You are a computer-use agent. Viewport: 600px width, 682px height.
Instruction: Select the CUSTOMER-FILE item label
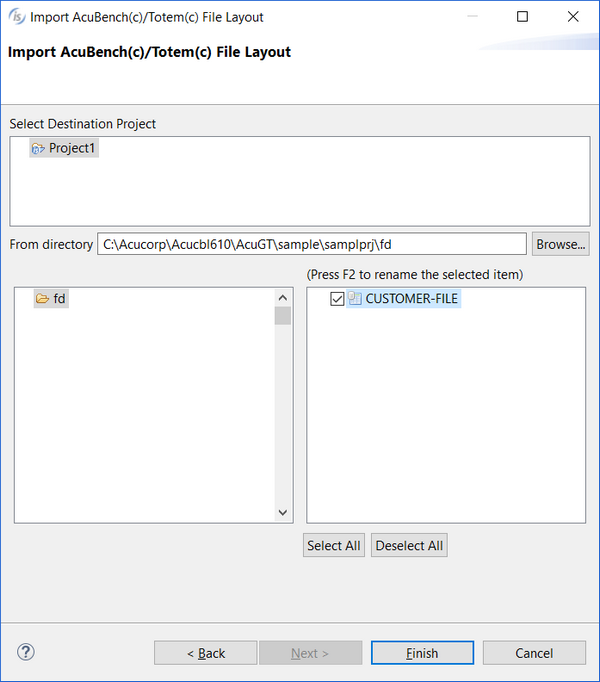[412, 299]
